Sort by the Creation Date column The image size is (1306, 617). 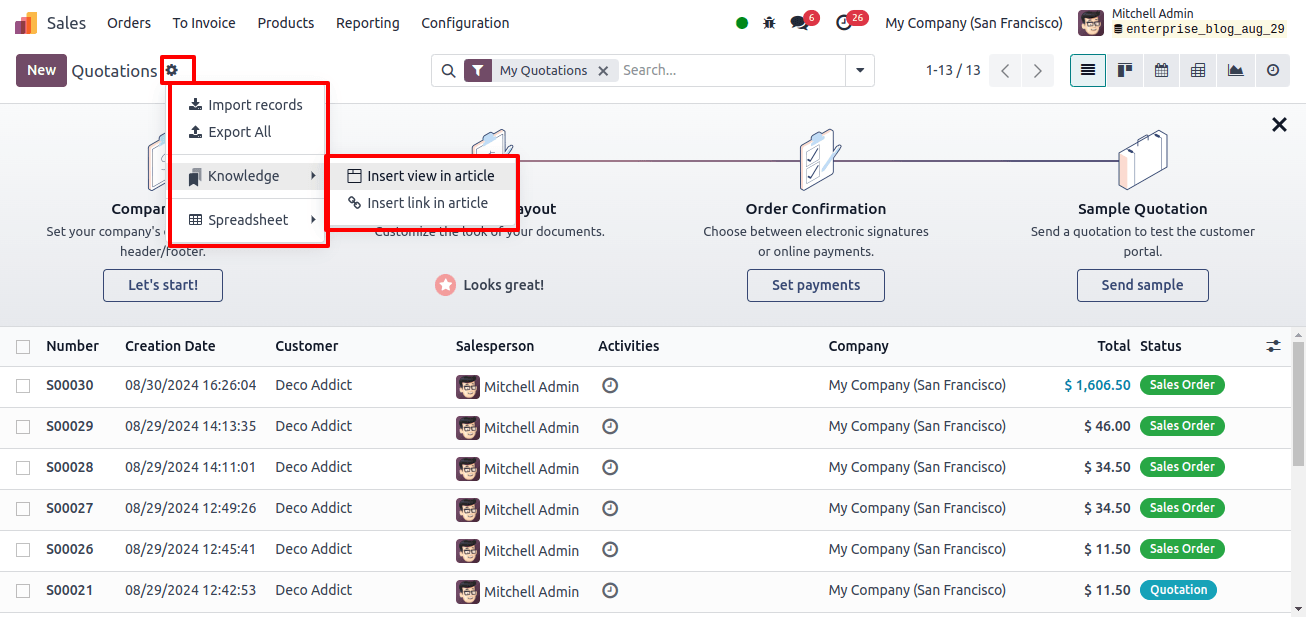[170, 346]
